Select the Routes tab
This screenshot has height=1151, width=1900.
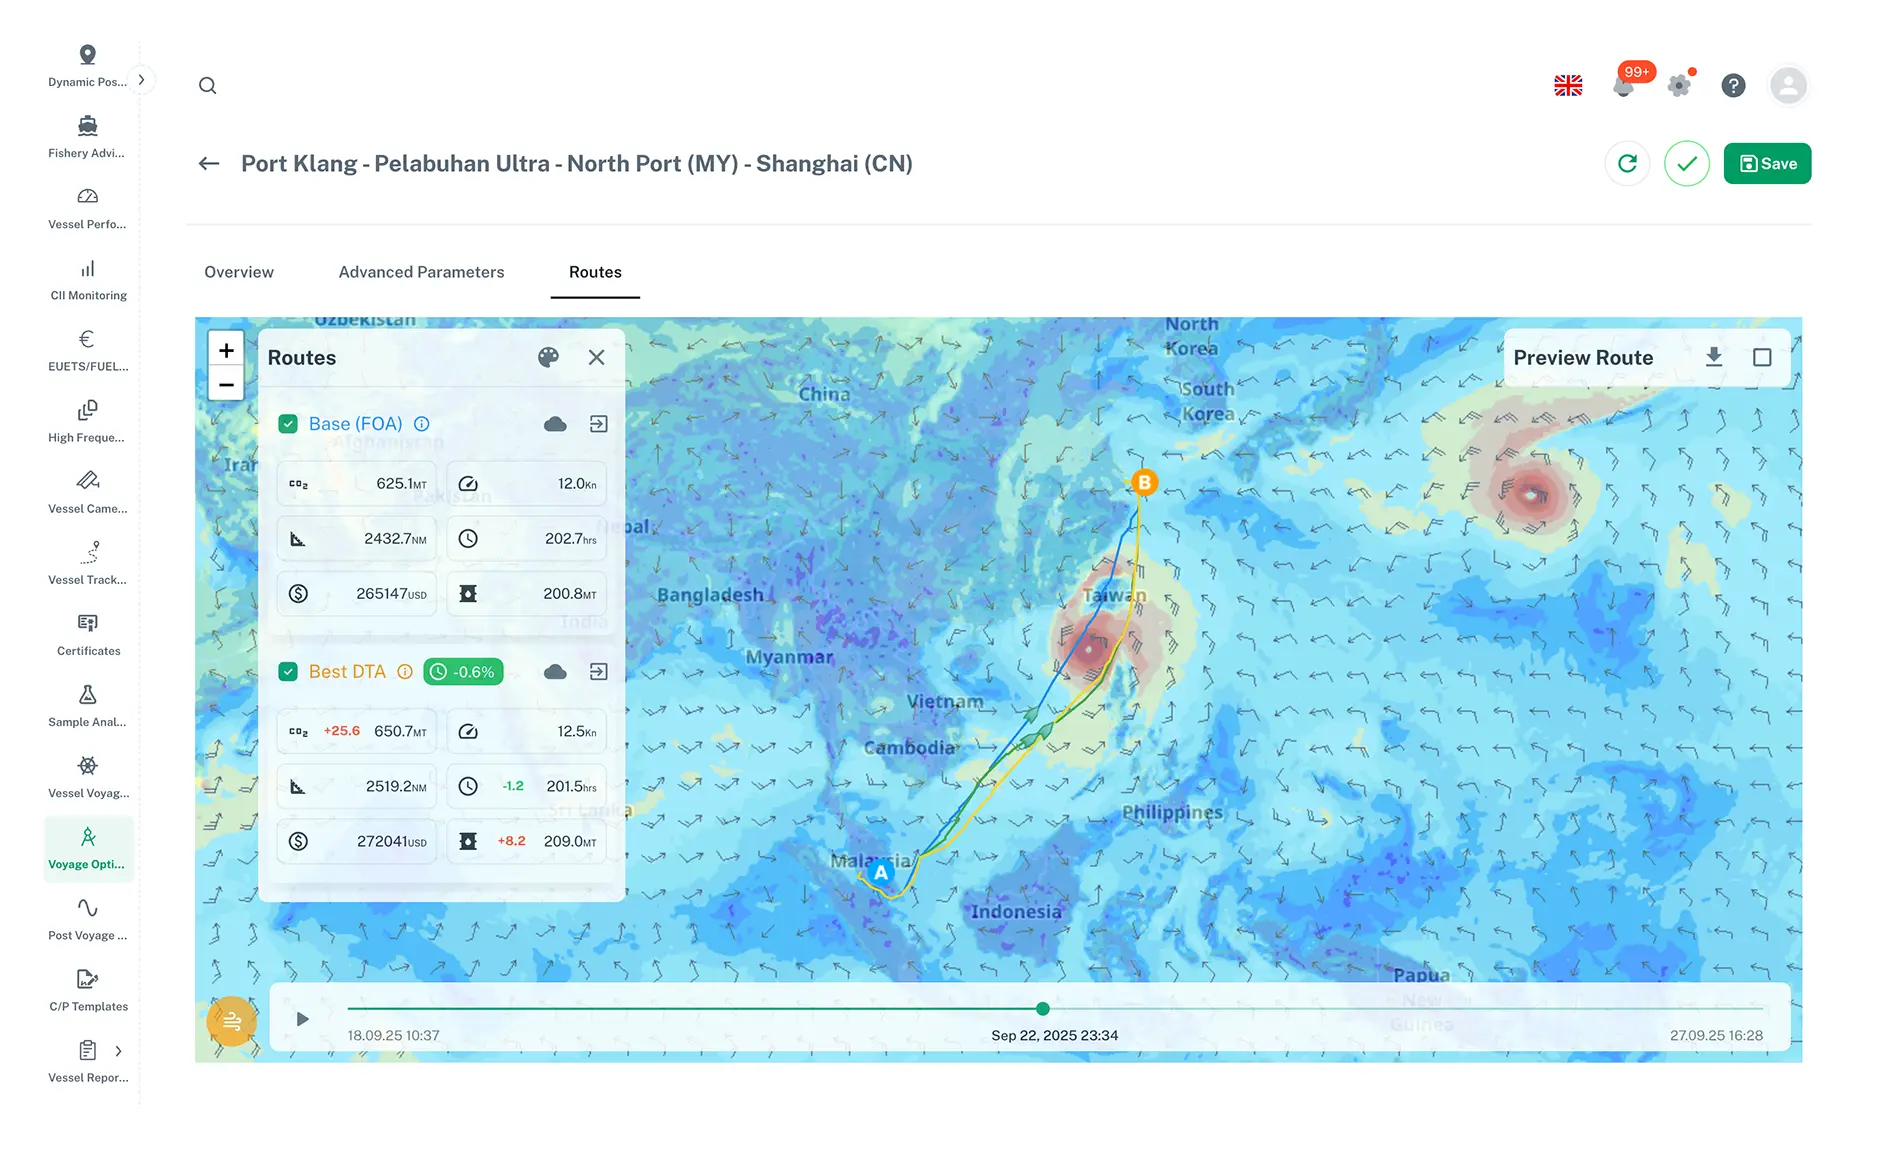595,272
